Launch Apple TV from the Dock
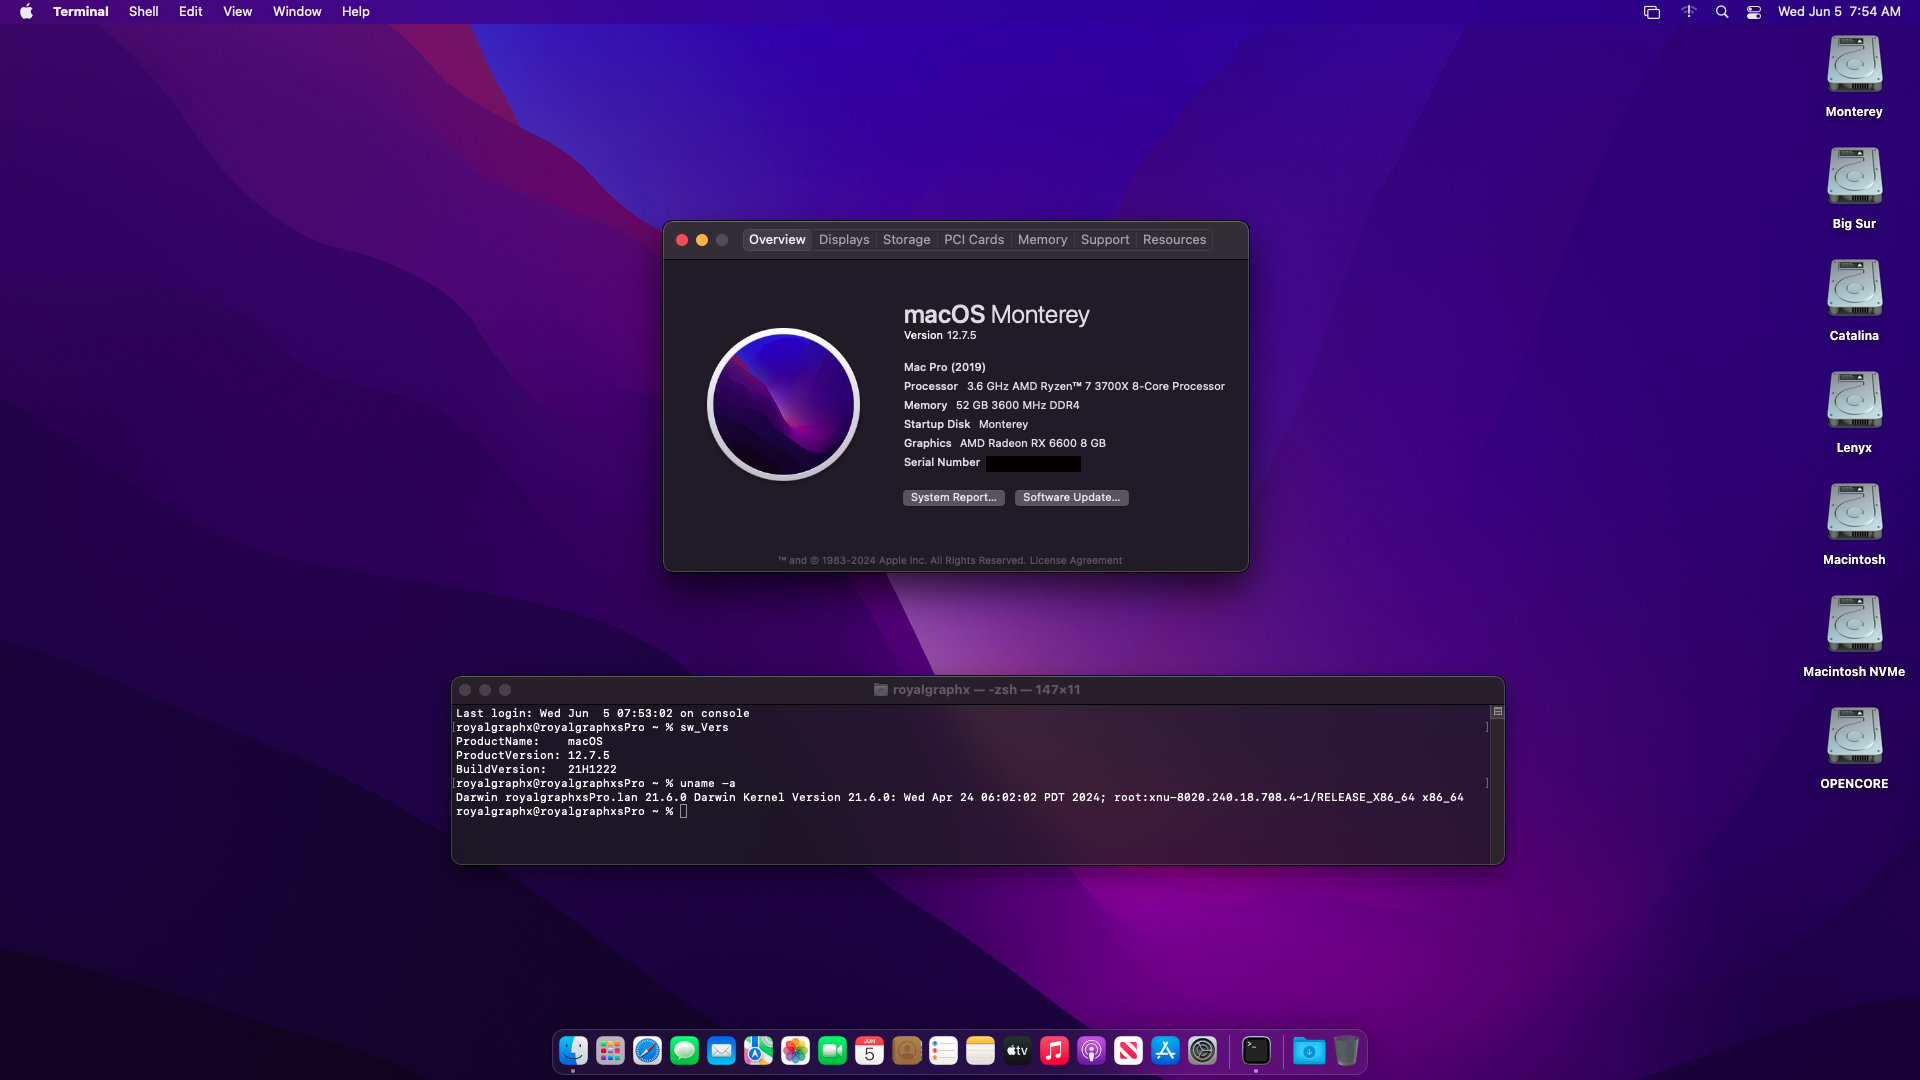1920x1080 pixels. [1017, 1051]
